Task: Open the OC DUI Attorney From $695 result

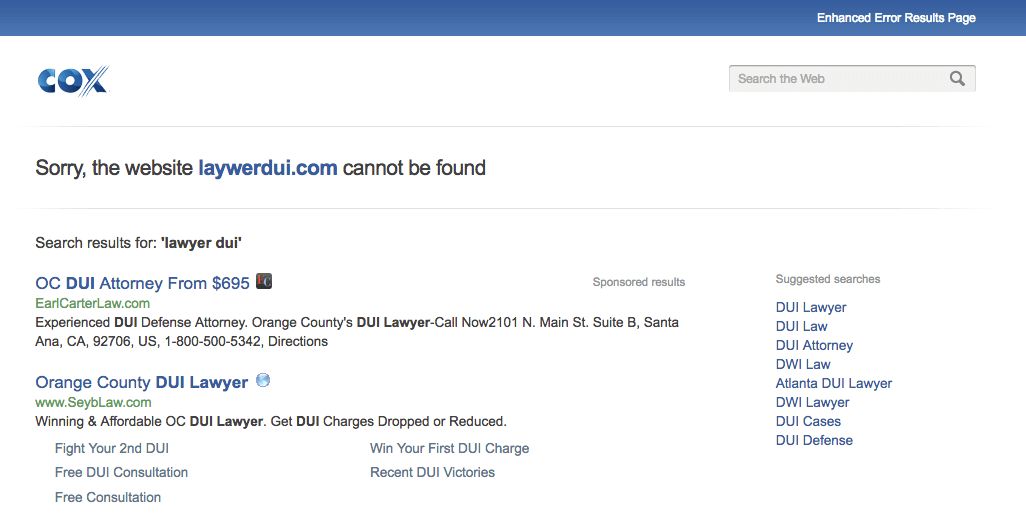Action: pyautogui.click(x=143, y=283)
